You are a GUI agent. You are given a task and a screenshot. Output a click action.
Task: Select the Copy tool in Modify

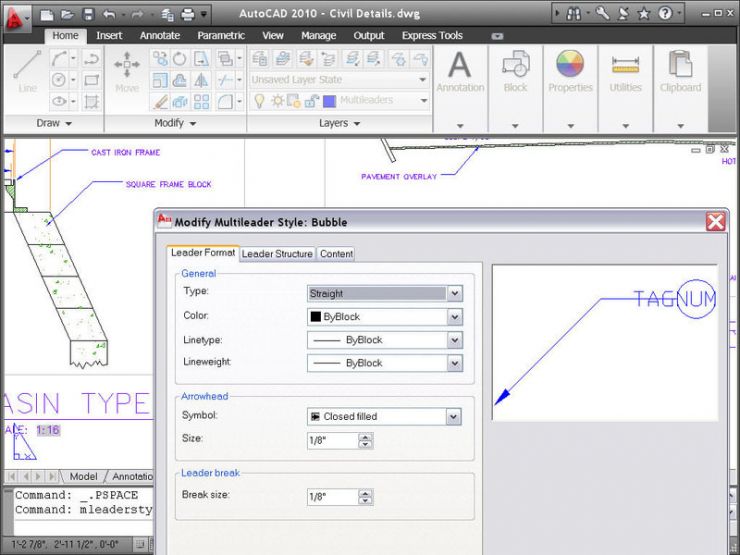(160, 59)
